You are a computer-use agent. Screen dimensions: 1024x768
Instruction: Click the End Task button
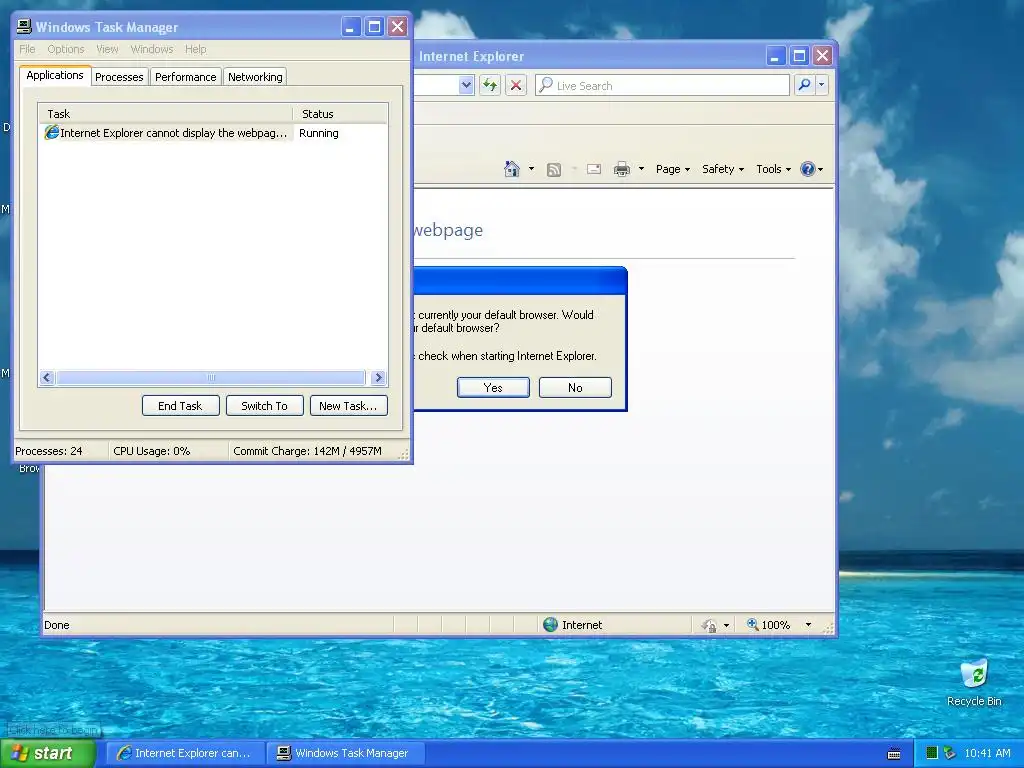coord(180,406)
